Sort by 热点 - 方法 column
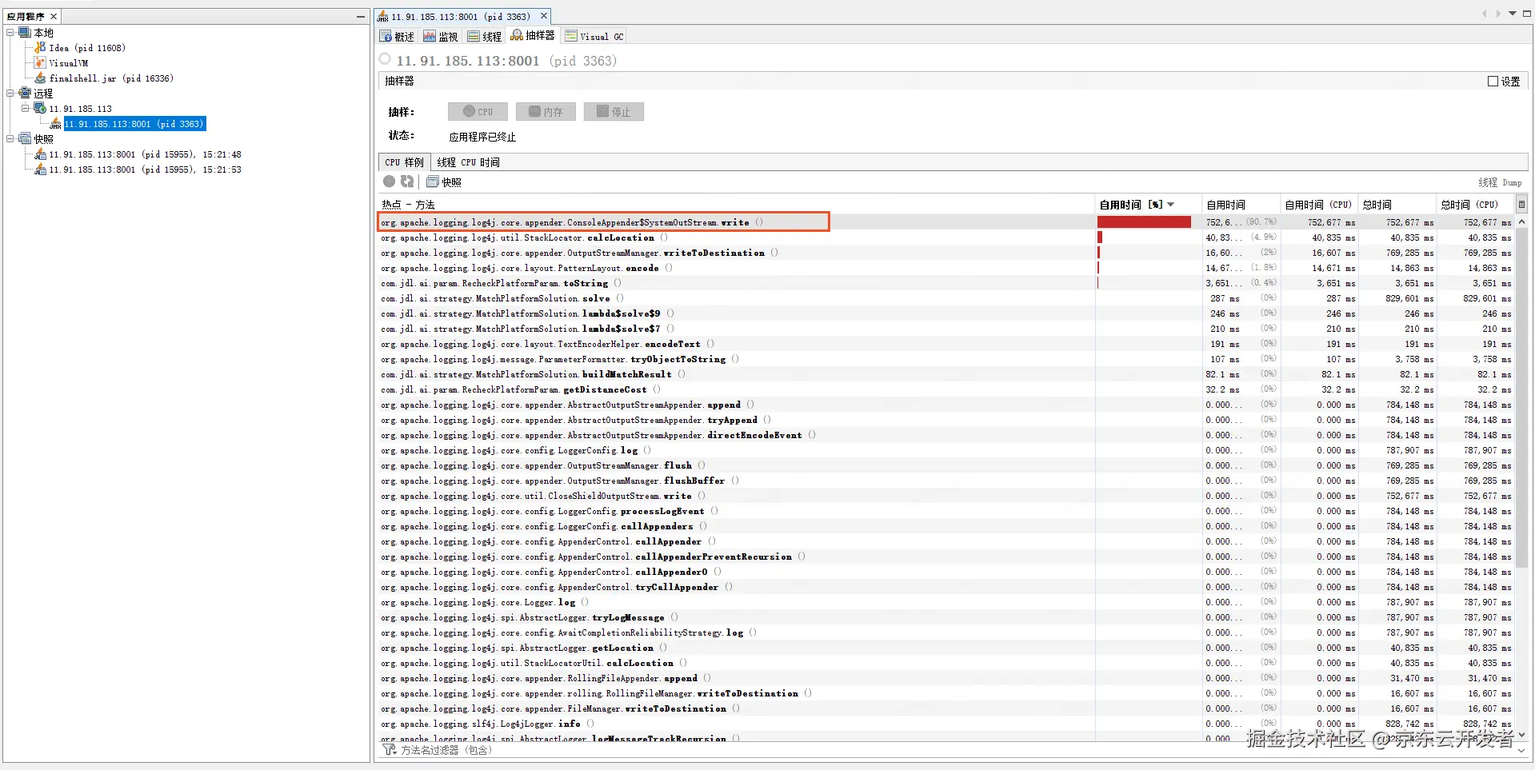 (x=736, y=204)
